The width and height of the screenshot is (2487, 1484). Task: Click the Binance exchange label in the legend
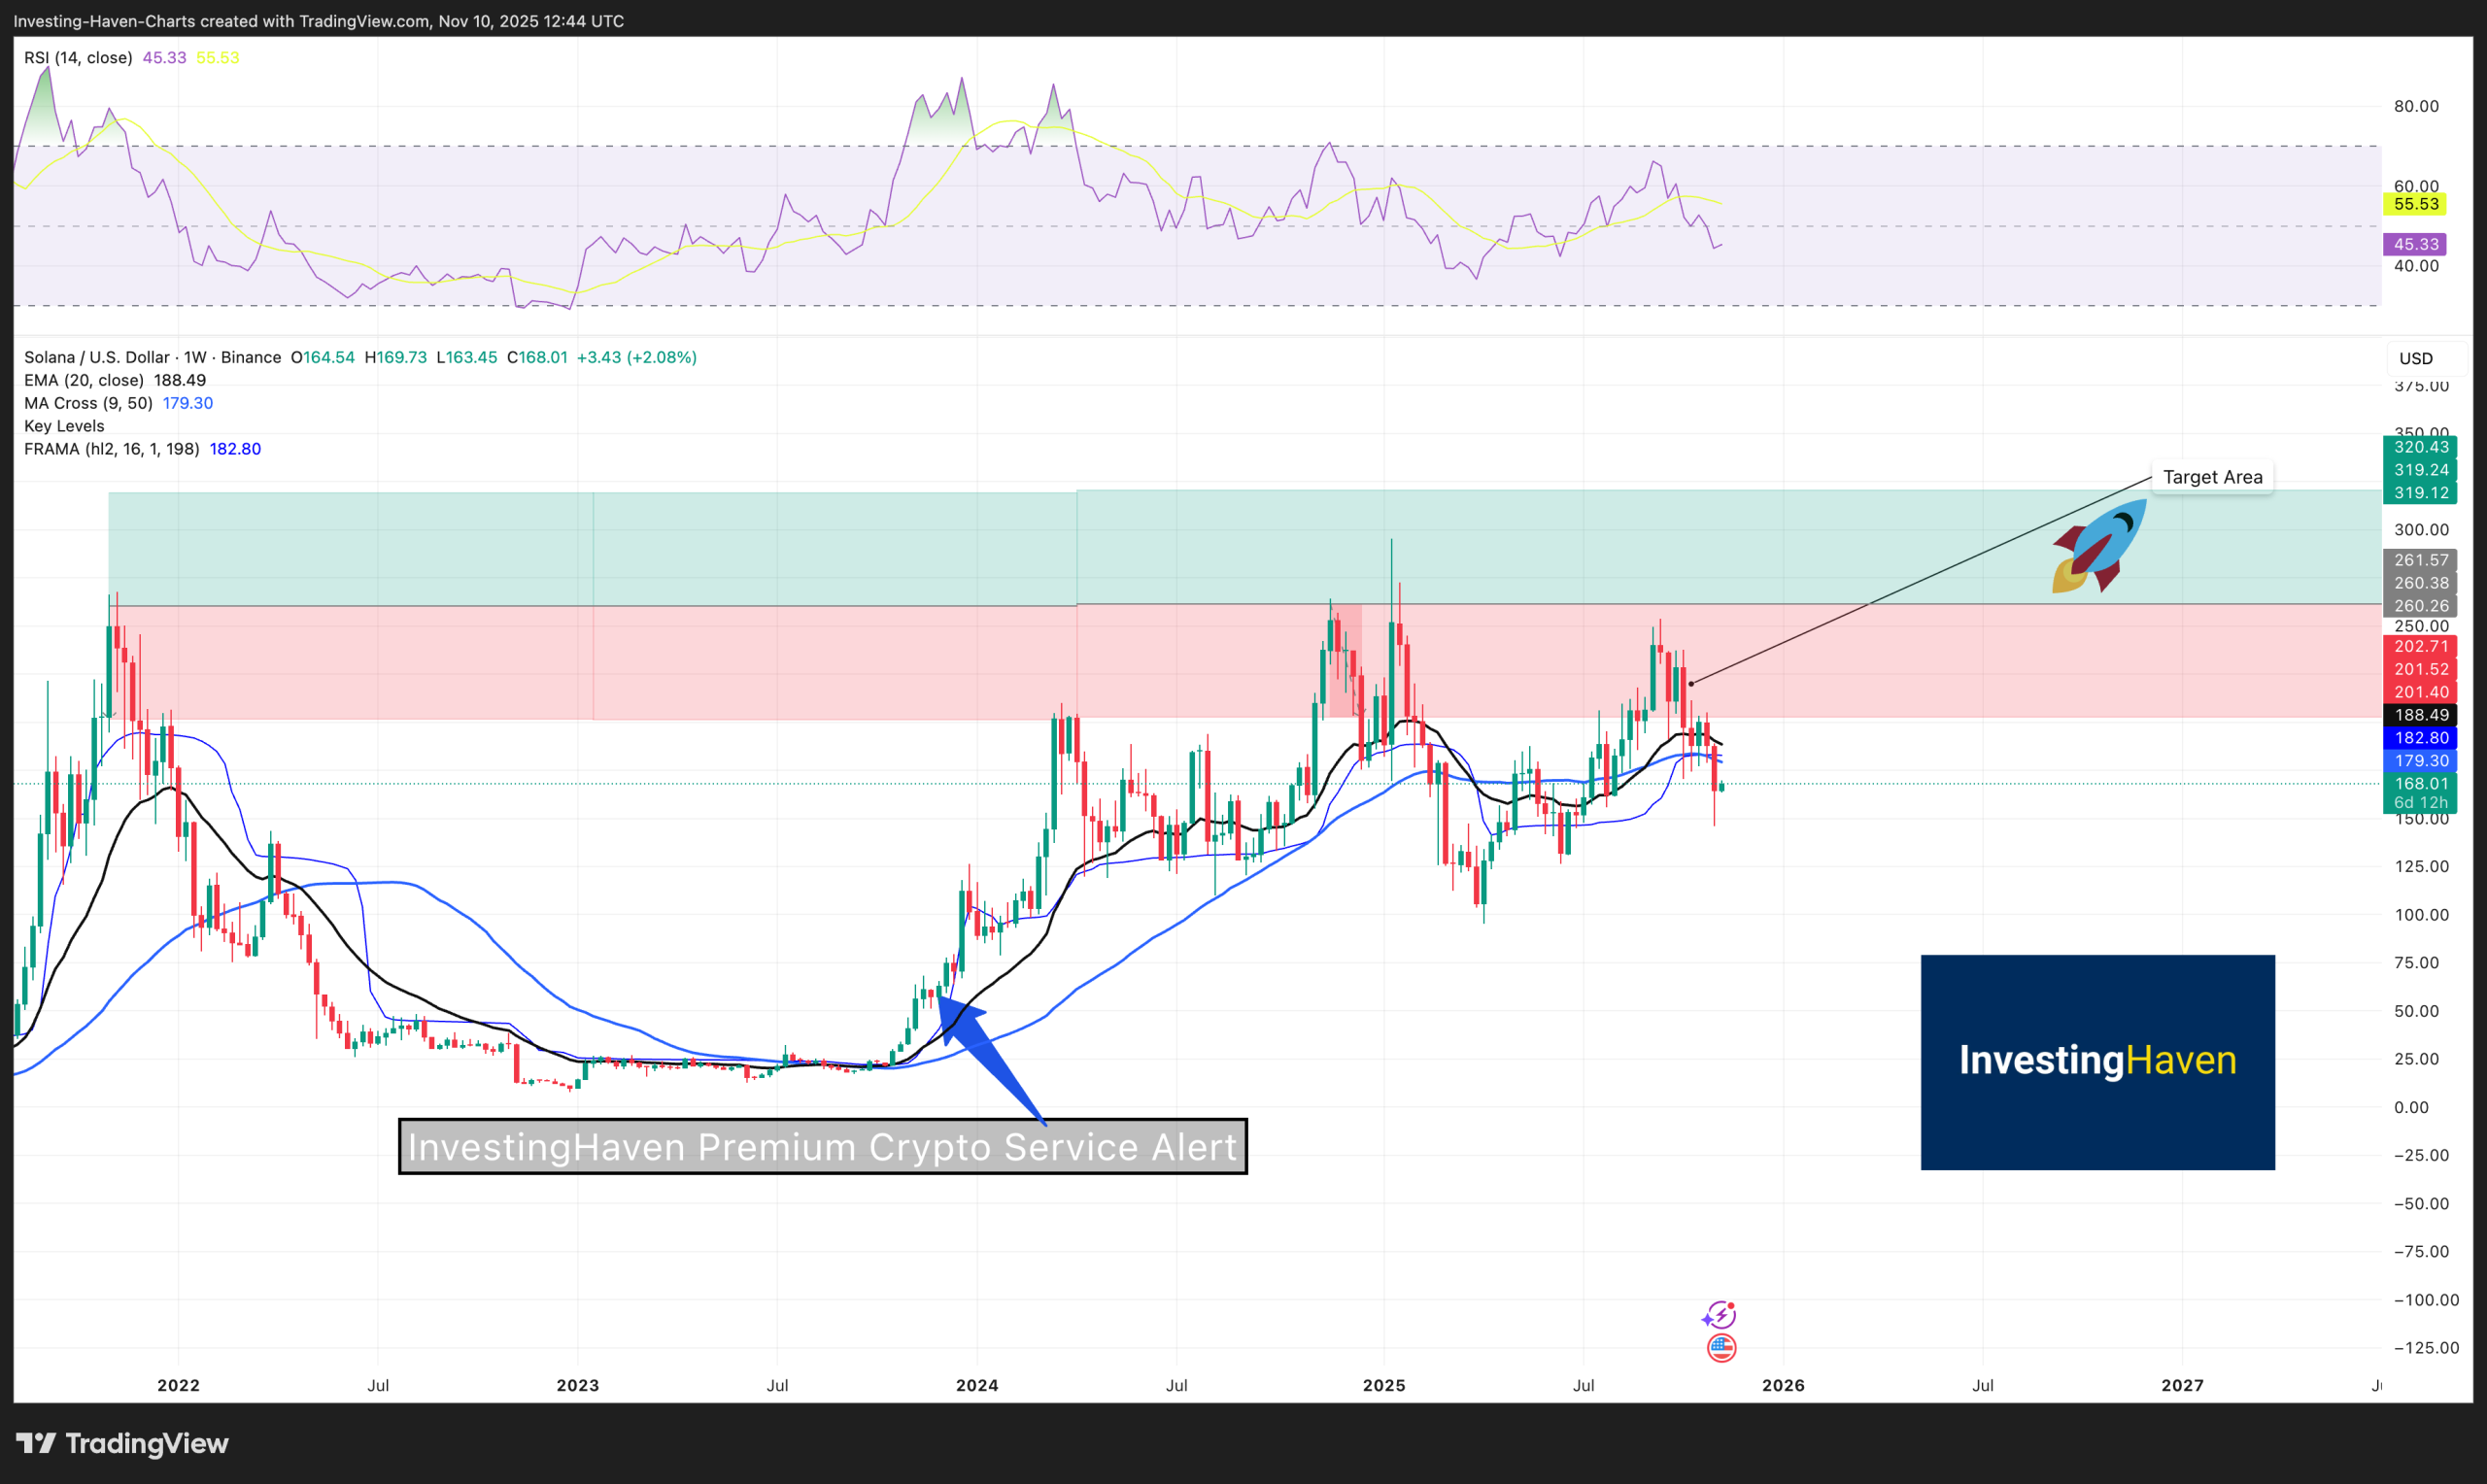(x=251, y=357)
